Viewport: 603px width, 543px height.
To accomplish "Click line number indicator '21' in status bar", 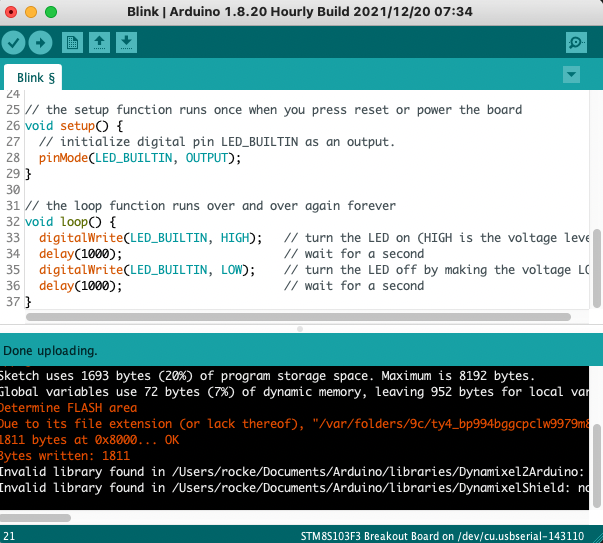I will (x=9, y=536).
